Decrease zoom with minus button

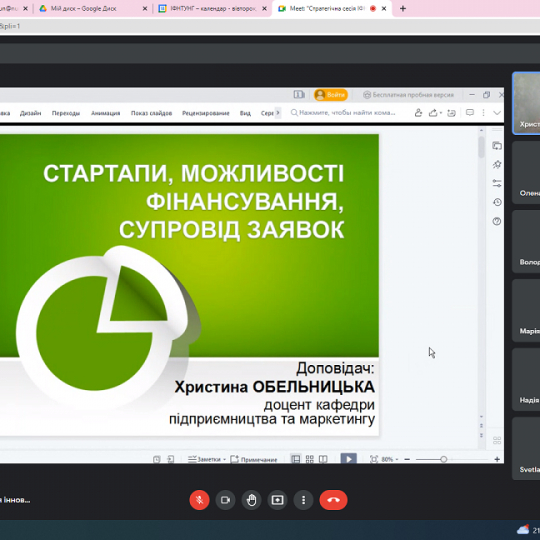point(407,459)
